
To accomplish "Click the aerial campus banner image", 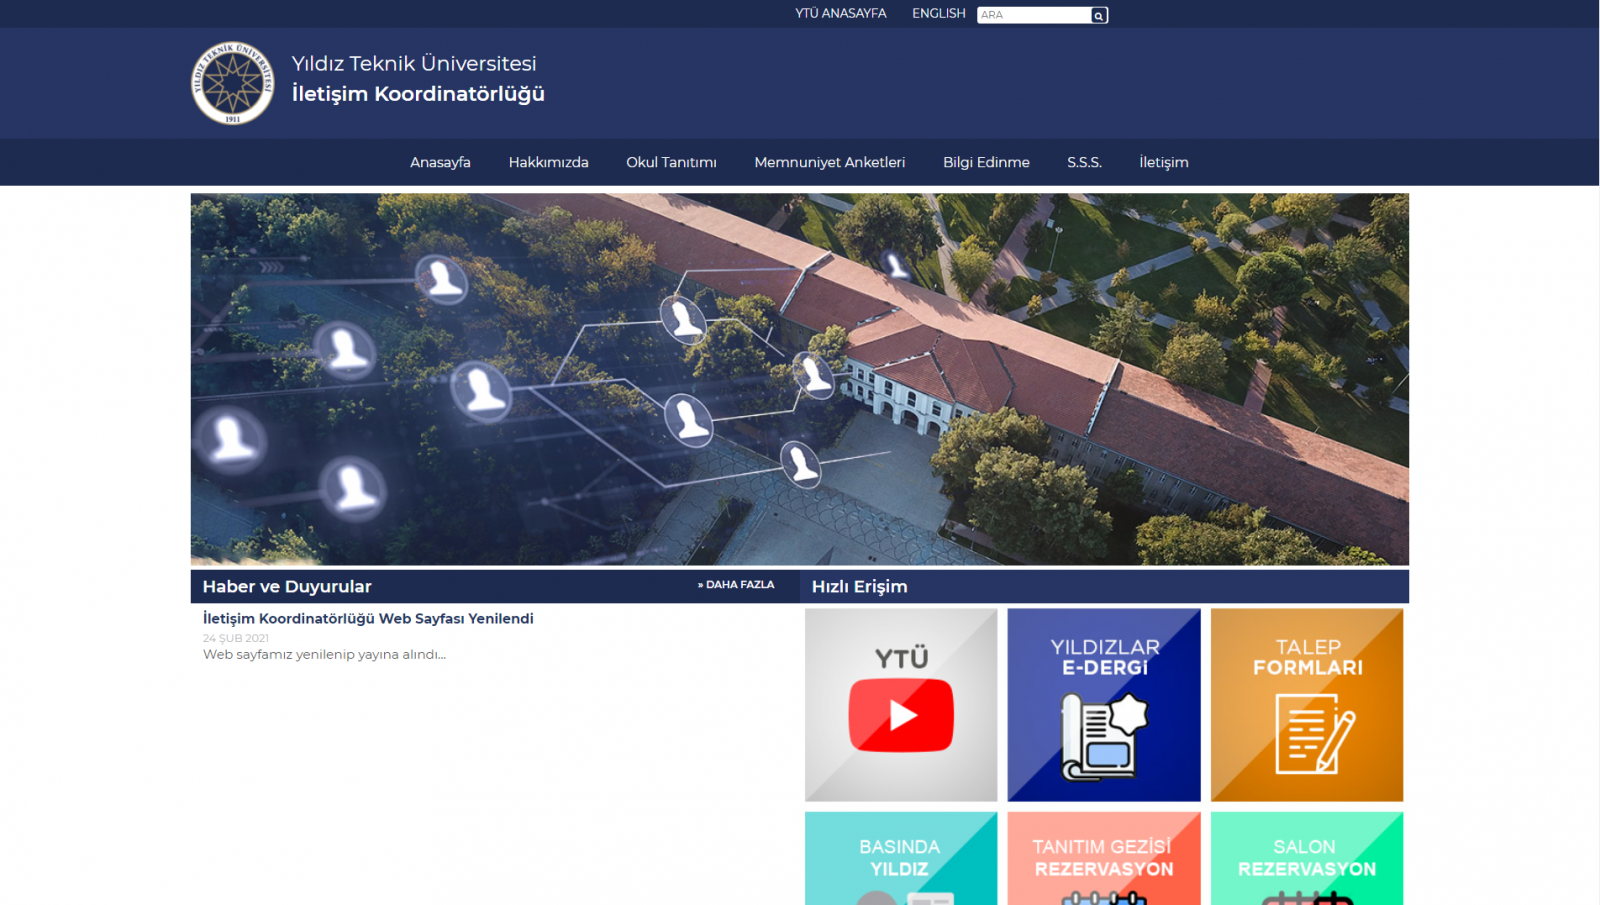I will 800,380.
